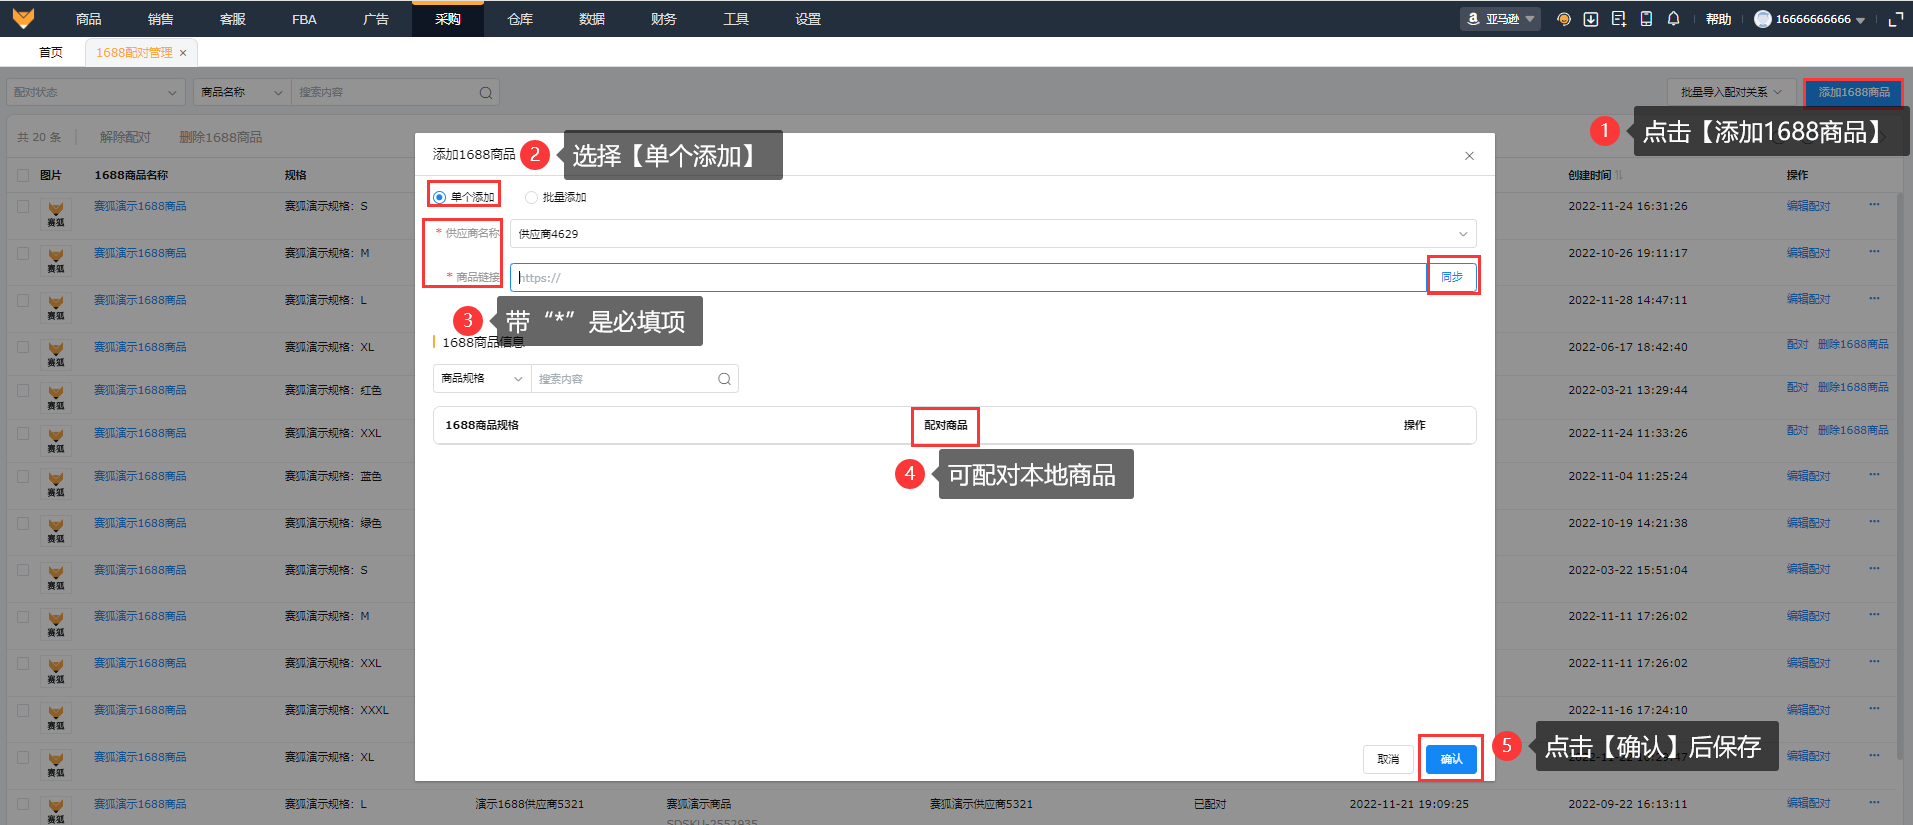Viewport: 1913px width, 825px height.
Task: Click the 配对商品 column header in the dialog
Action: (x=946, y=425)
